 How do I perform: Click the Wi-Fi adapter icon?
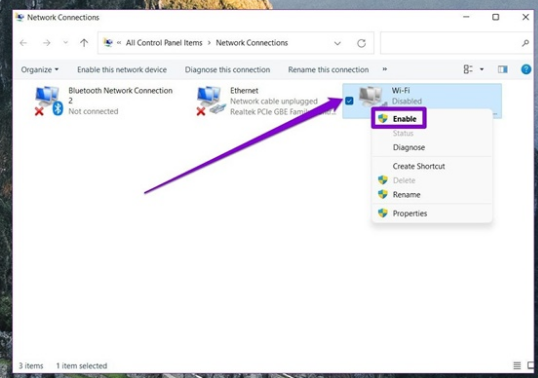coord(373,97)
